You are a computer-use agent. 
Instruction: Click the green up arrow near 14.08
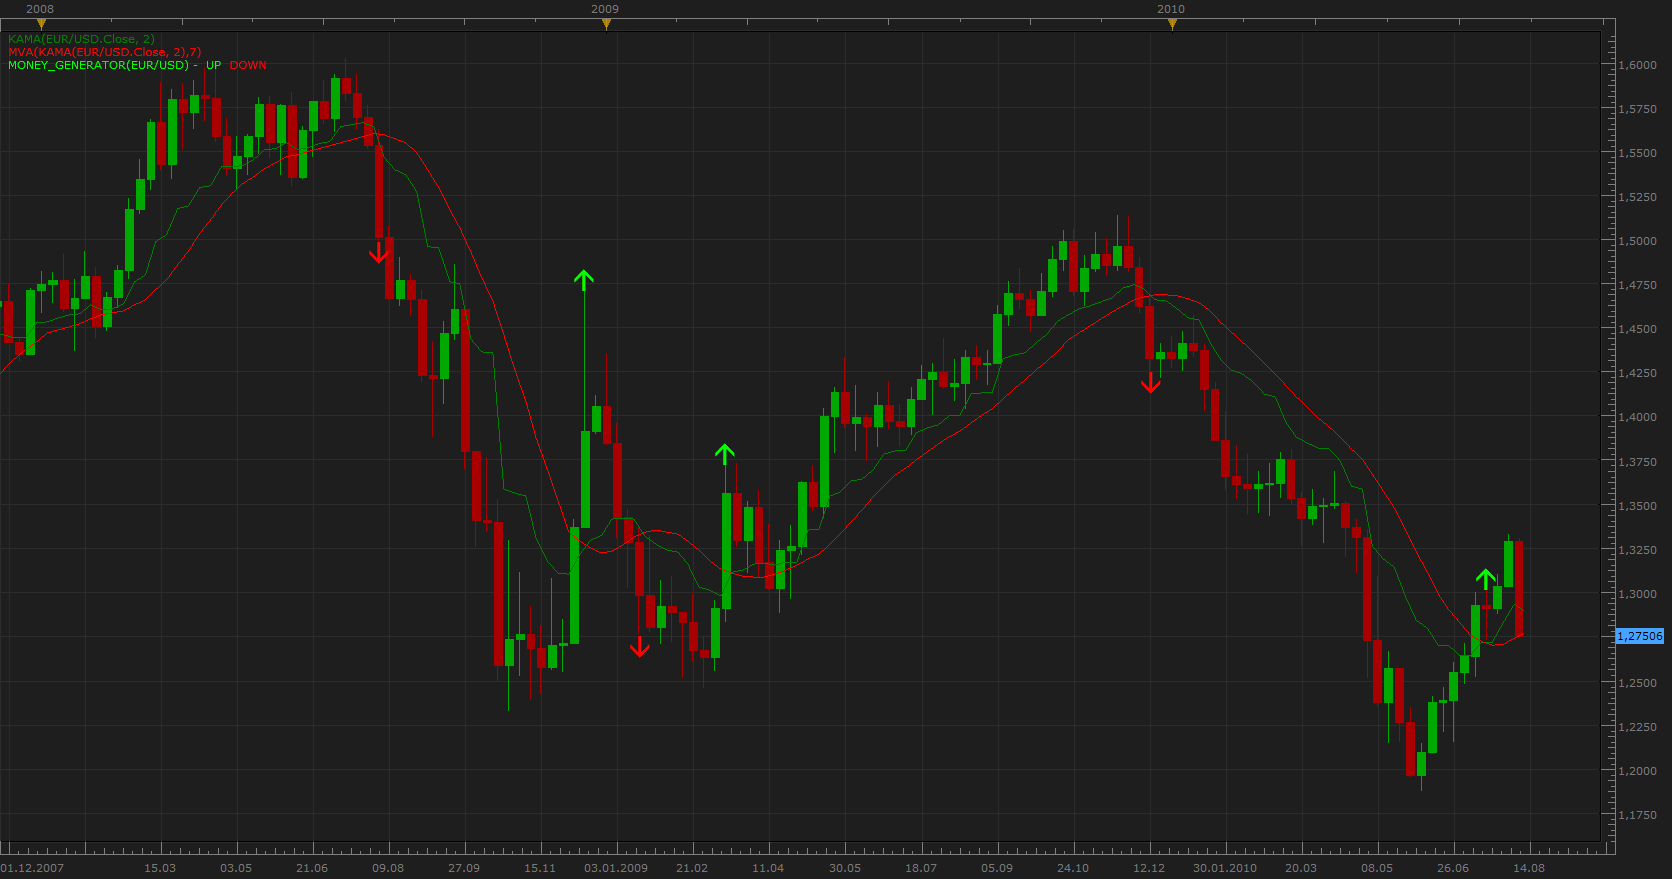(1486, 579)
